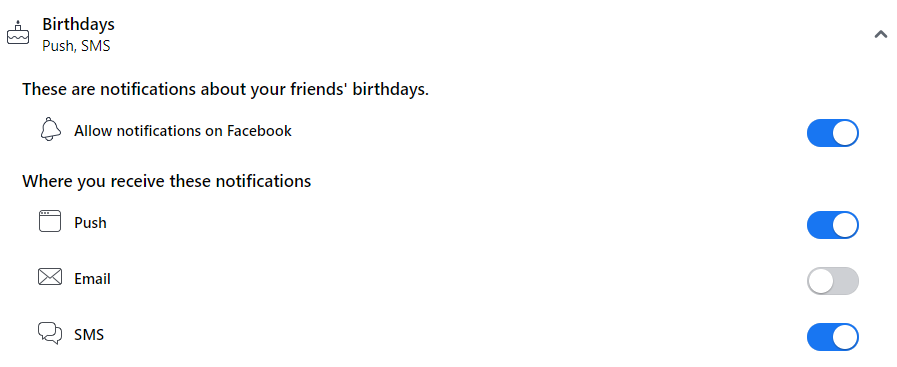This screenshot has width=897, height=367.
Task: Disable Allow notifications on Facebook switch
Action: tap(833, 133)
